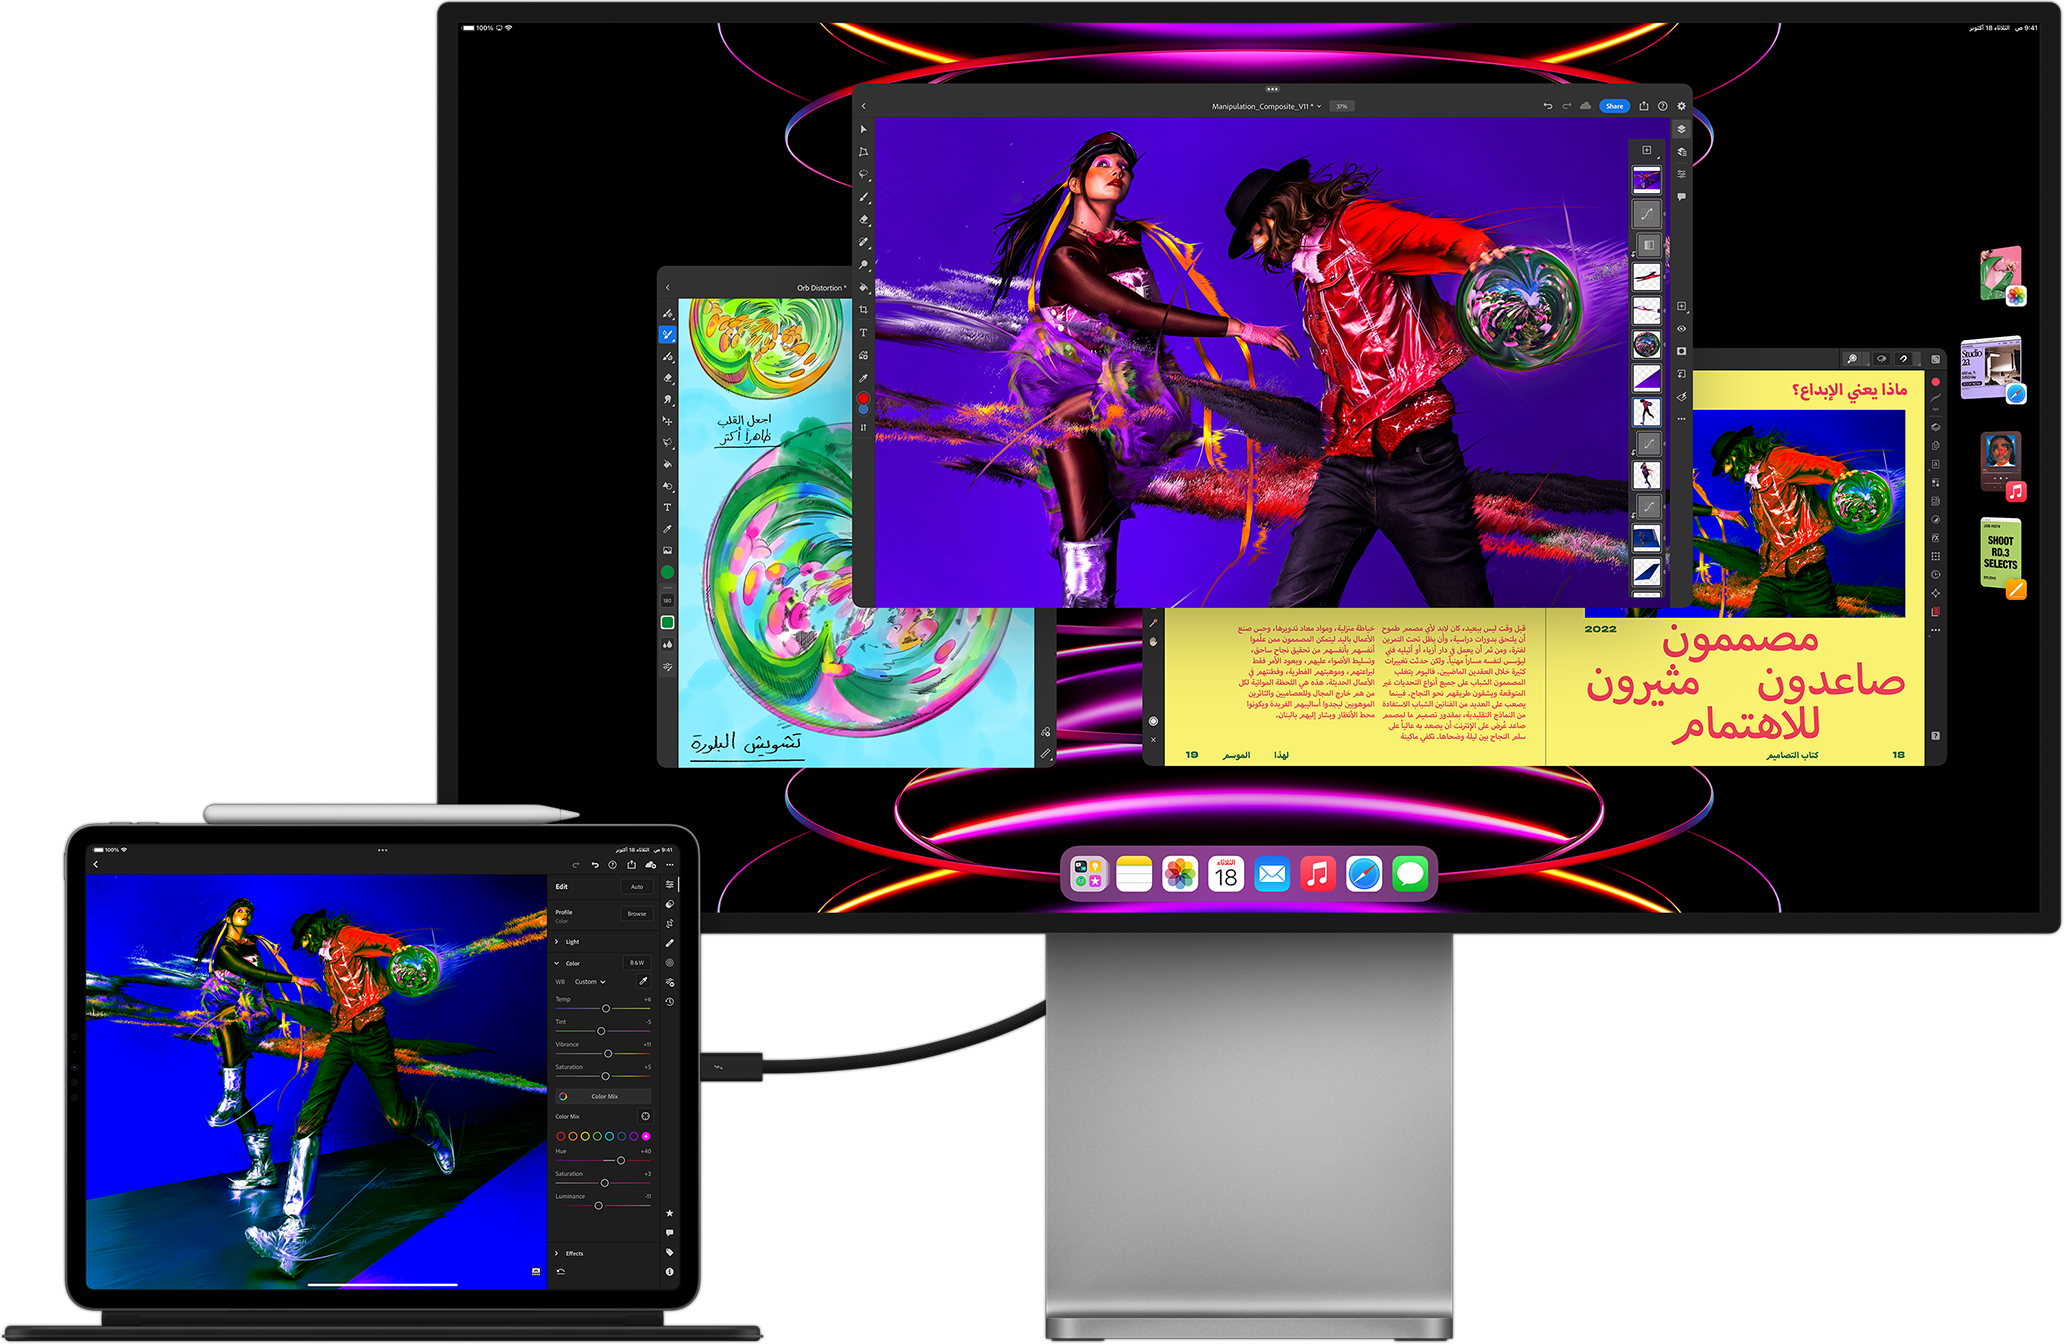Toggle the targeted adjustment wheel beside Color Mix
Image resolution: width=2064 pixels, height=1344 pixels.
(645, 1116)
